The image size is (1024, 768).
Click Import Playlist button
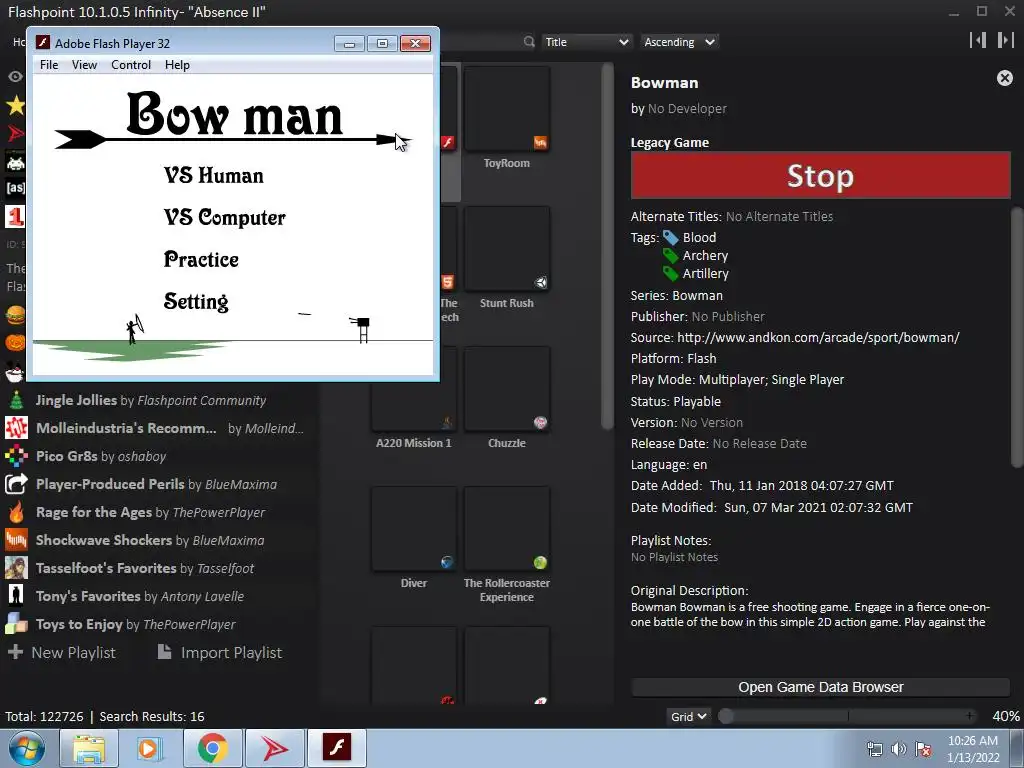click(220, 652)
